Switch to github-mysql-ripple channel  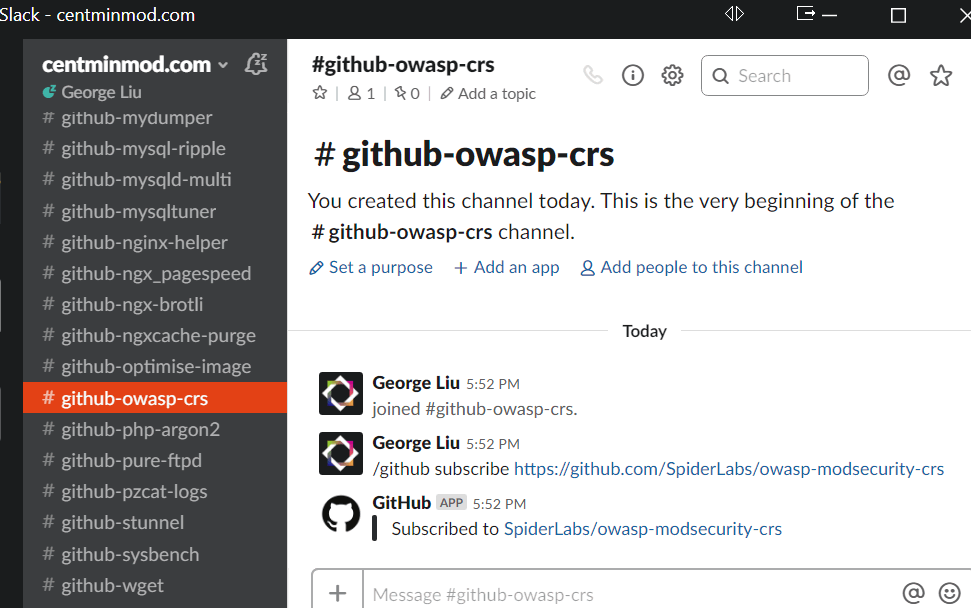click(155, 149)
